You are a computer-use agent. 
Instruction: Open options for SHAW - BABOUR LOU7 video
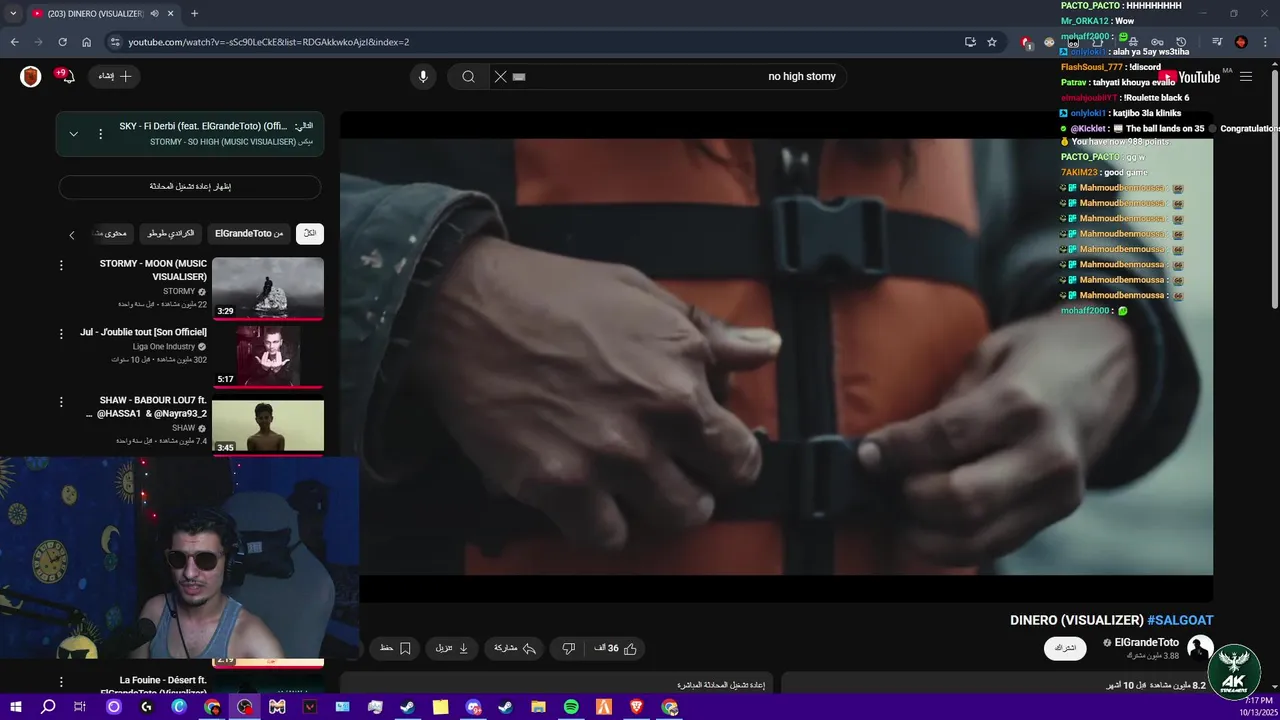point(61,402)
